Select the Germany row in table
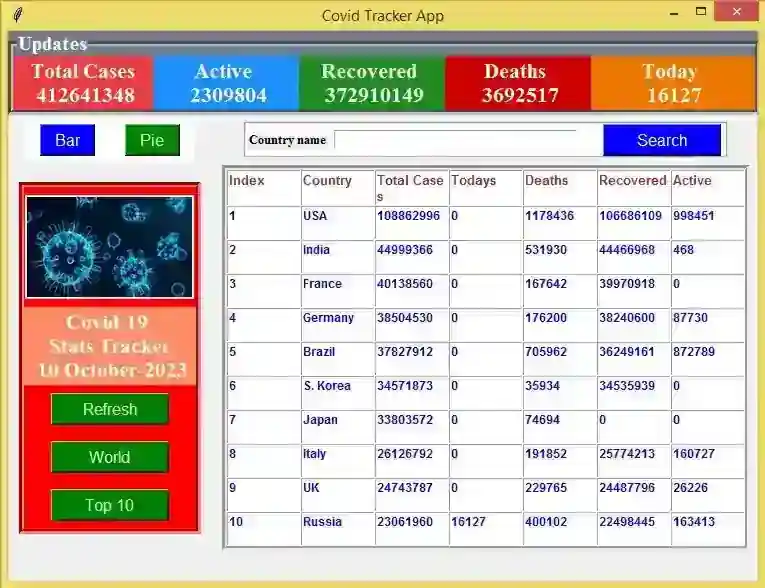 (486, 324)
